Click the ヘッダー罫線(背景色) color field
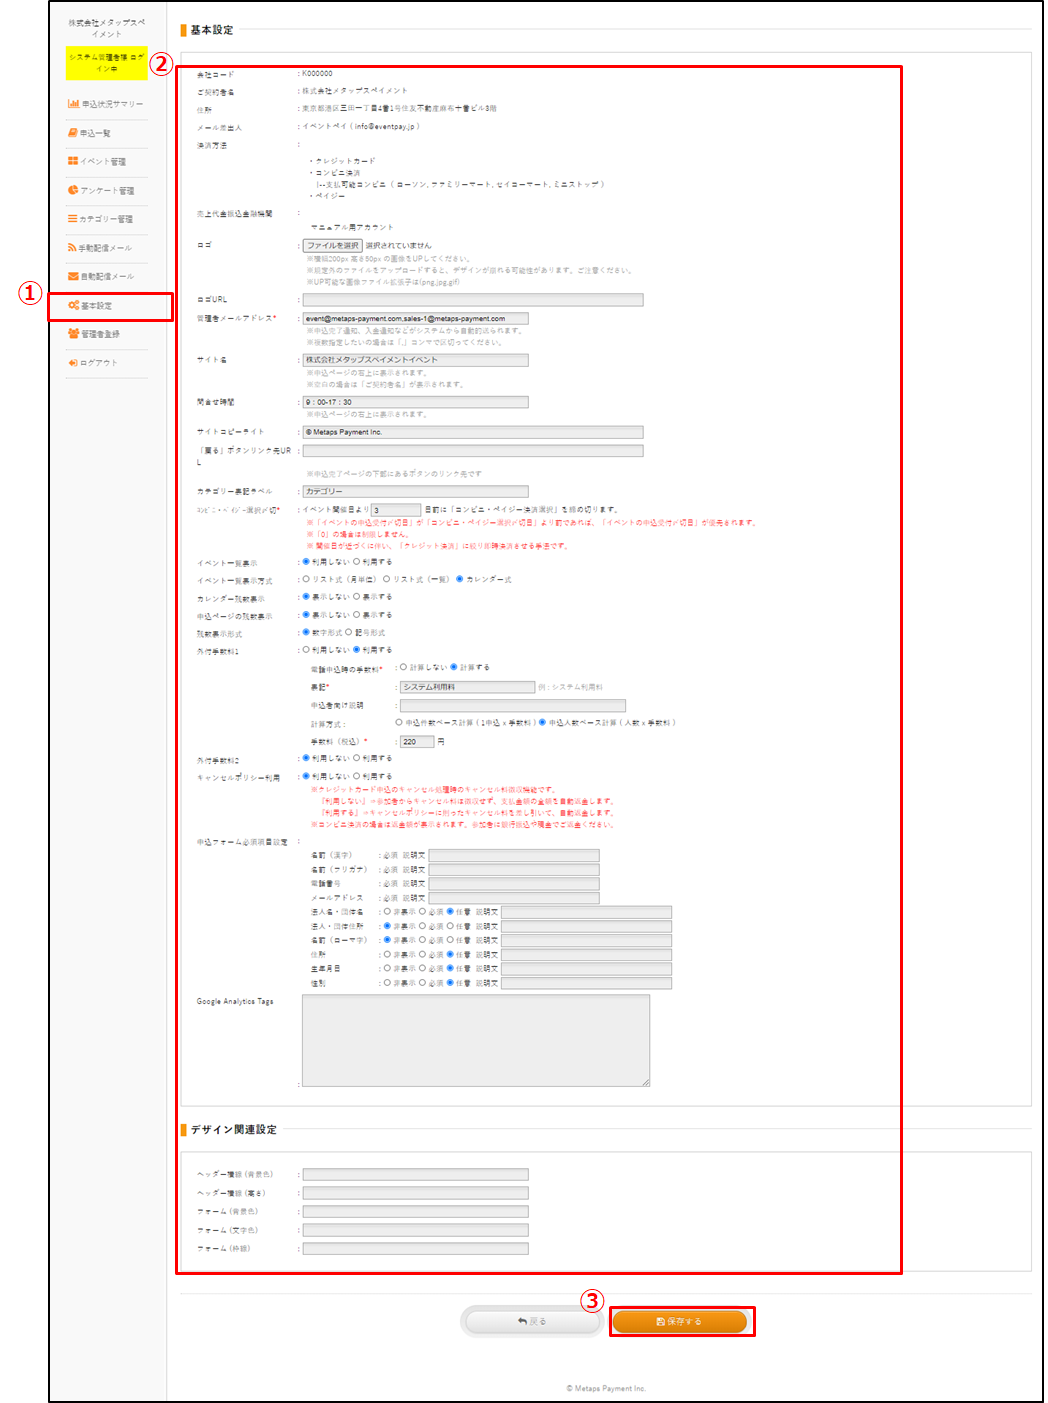Screen dimensions: 1048x1403 pyautogui.click(x=415, y=1175)
